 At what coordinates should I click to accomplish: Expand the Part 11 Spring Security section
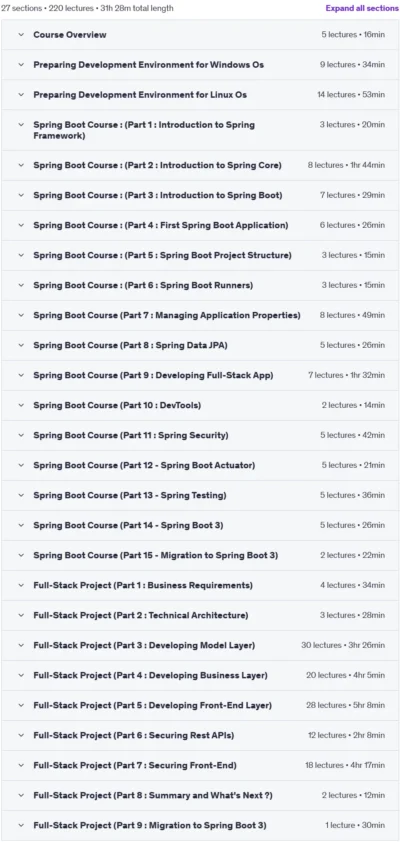200,435
